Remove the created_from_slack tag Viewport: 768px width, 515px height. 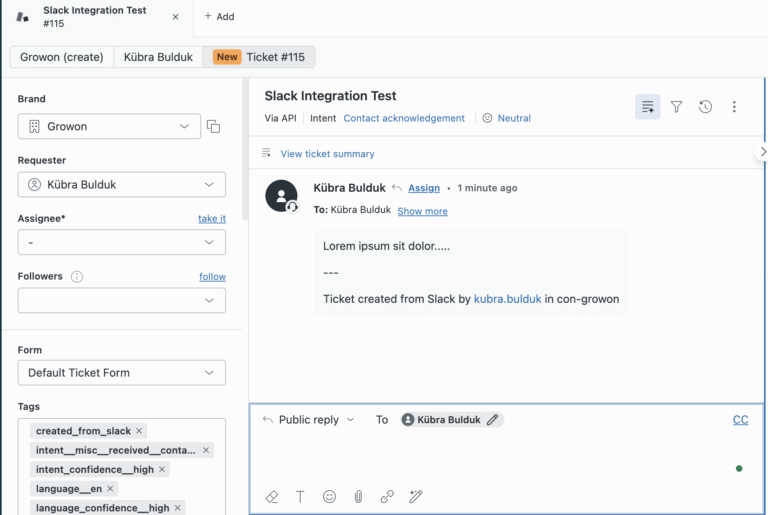[139, 431]
